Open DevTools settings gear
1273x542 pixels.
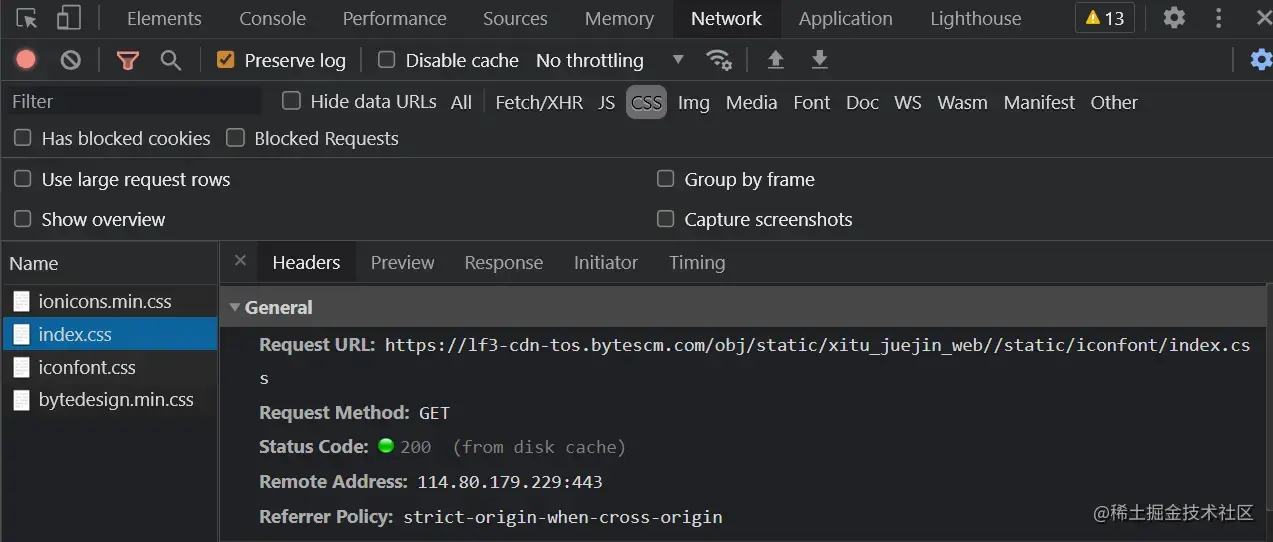pos(1174,18)
